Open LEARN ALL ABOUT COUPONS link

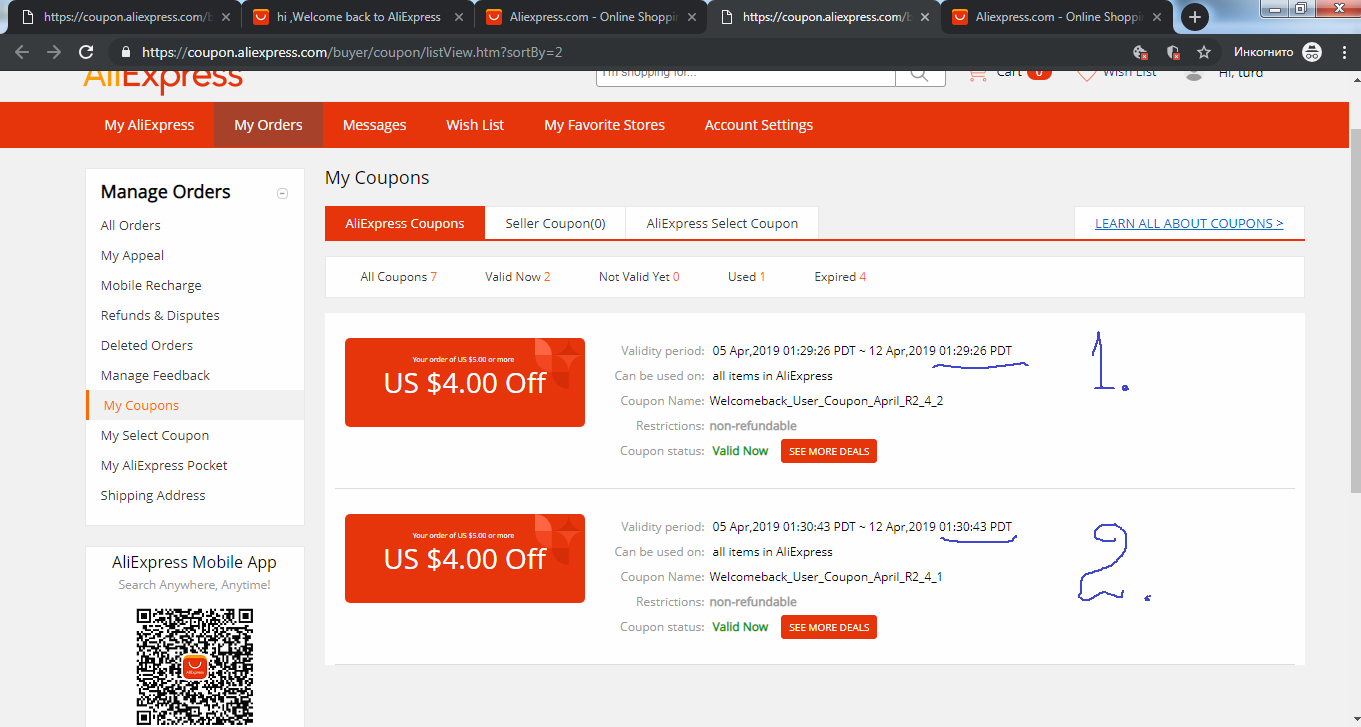click(x=1189, y=223)
